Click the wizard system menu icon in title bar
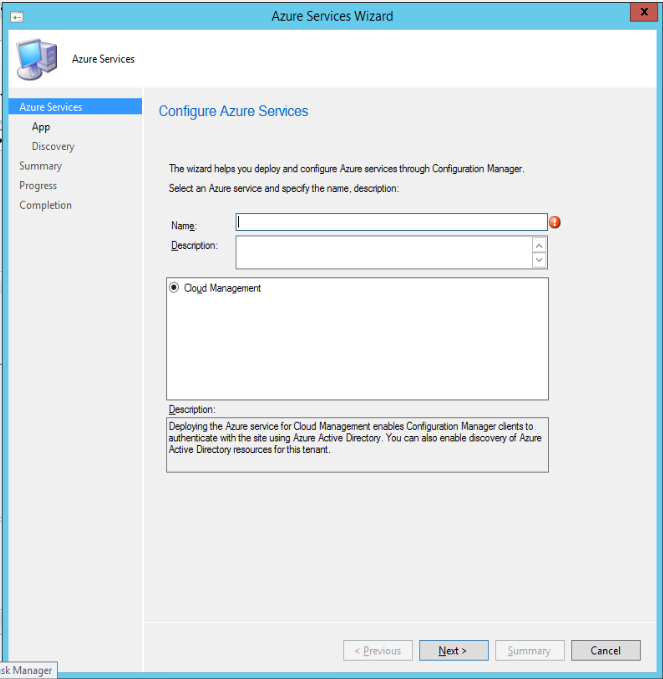Screen dimensions: 663x679 click(17, 17)
